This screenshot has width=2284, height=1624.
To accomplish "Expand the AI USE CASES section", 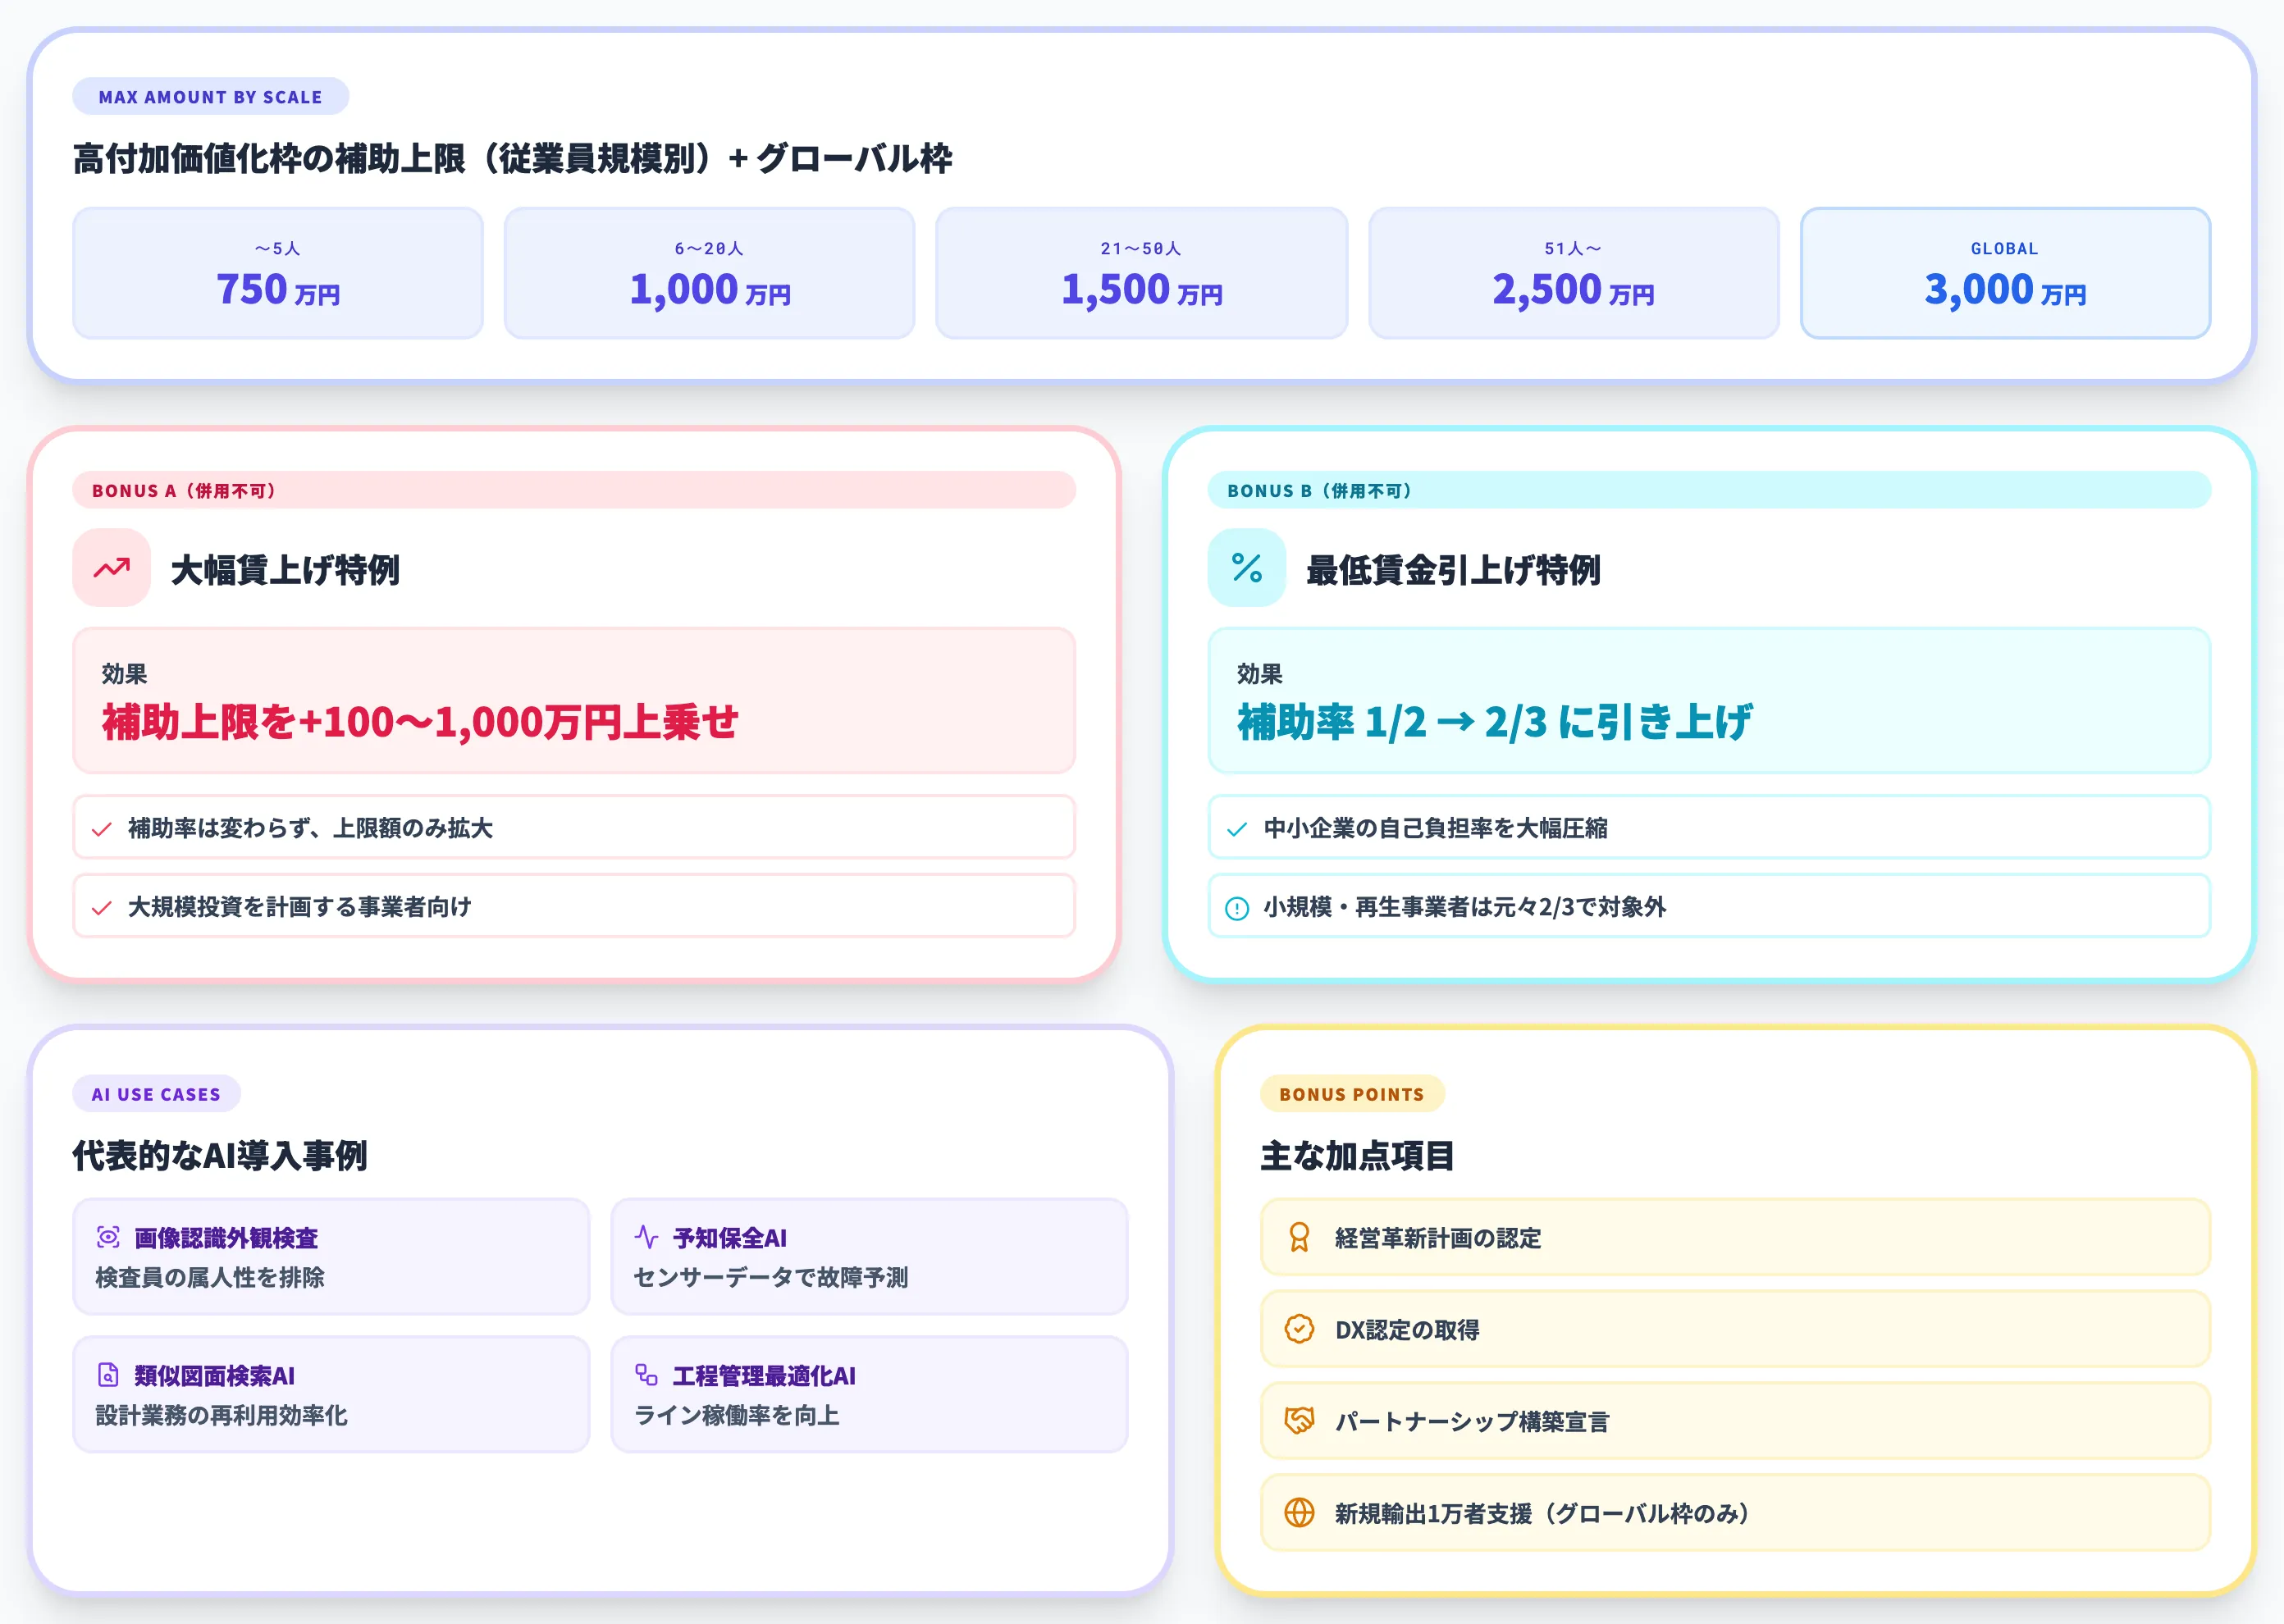I will (x=156, y=1094).
